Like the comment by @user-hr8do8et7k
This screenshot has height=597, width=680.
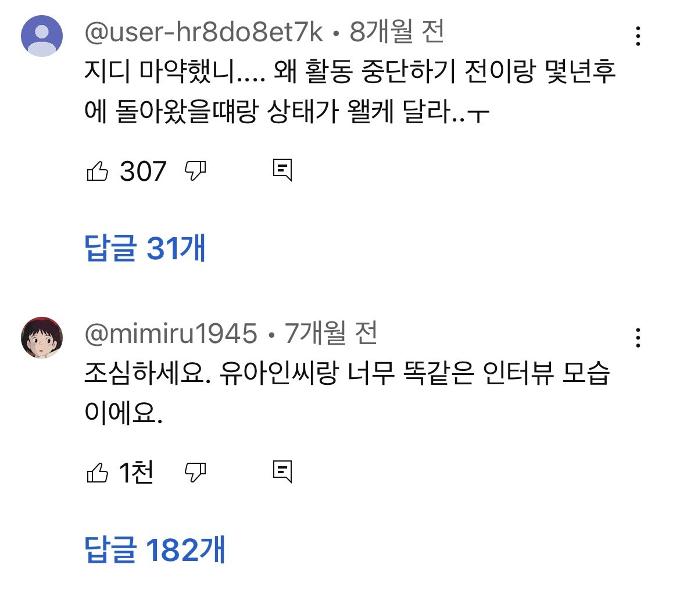click(x=98, y=171)
